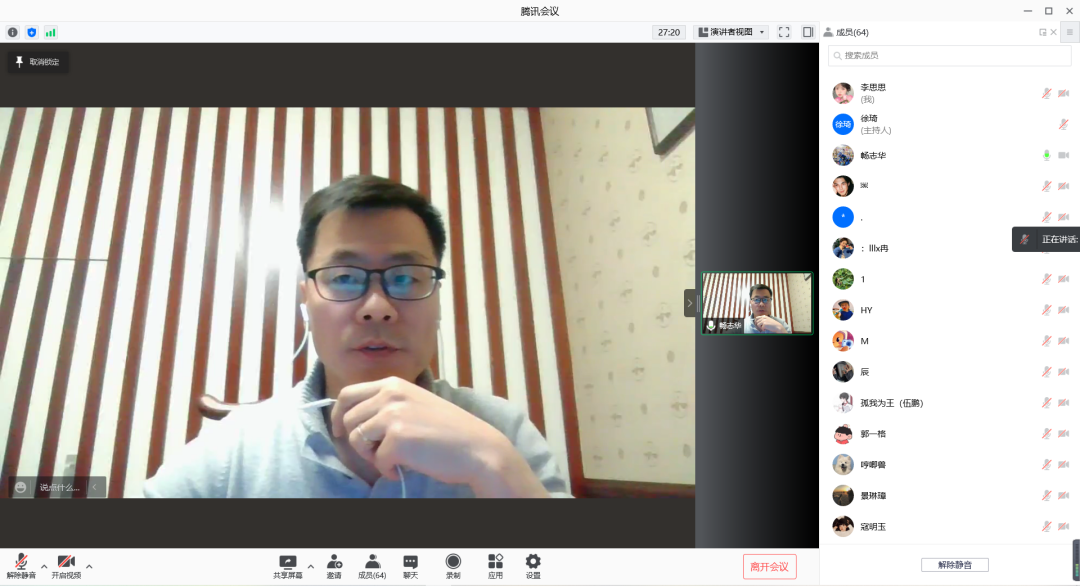Viewport: 1080px width, 586px height.
Task: Turn on camera with 开启视频 toggle
Action: click(x=66, y=564)
